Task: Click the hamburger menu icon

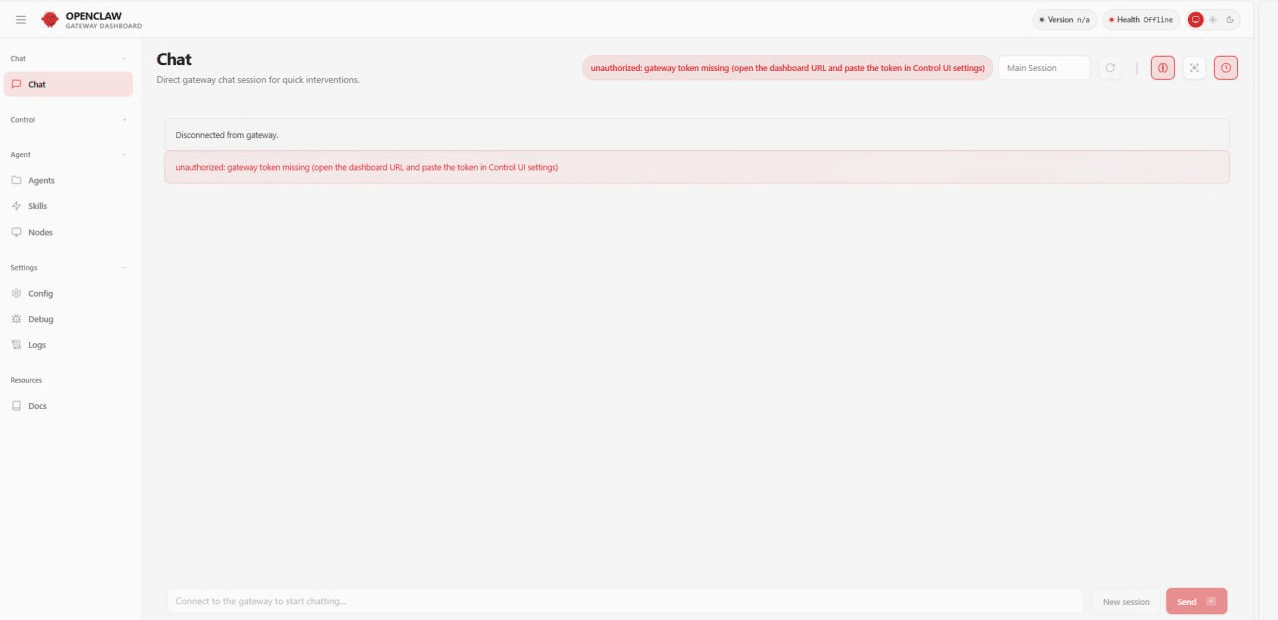Action: (x=21, y=19)
